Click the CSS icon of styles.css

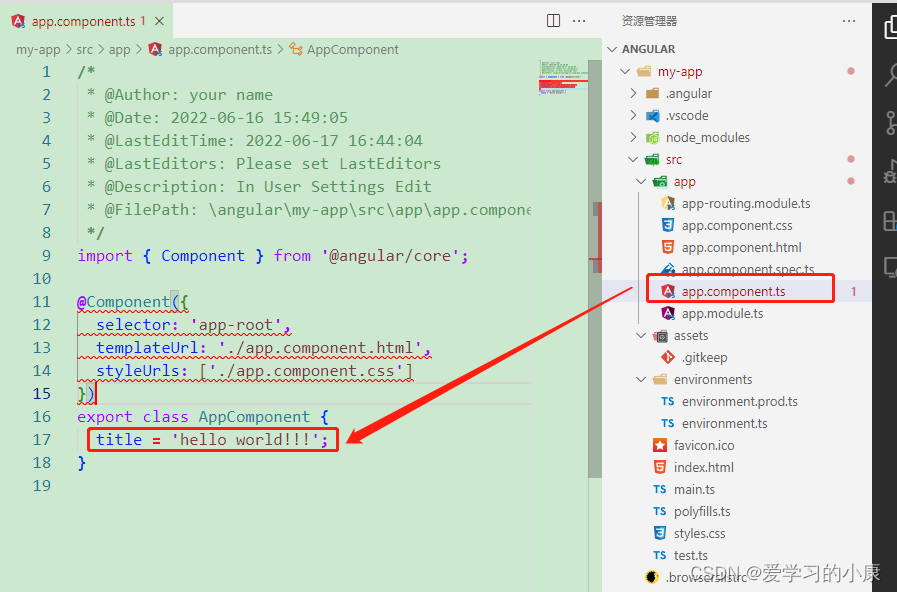tap(660, 533)
